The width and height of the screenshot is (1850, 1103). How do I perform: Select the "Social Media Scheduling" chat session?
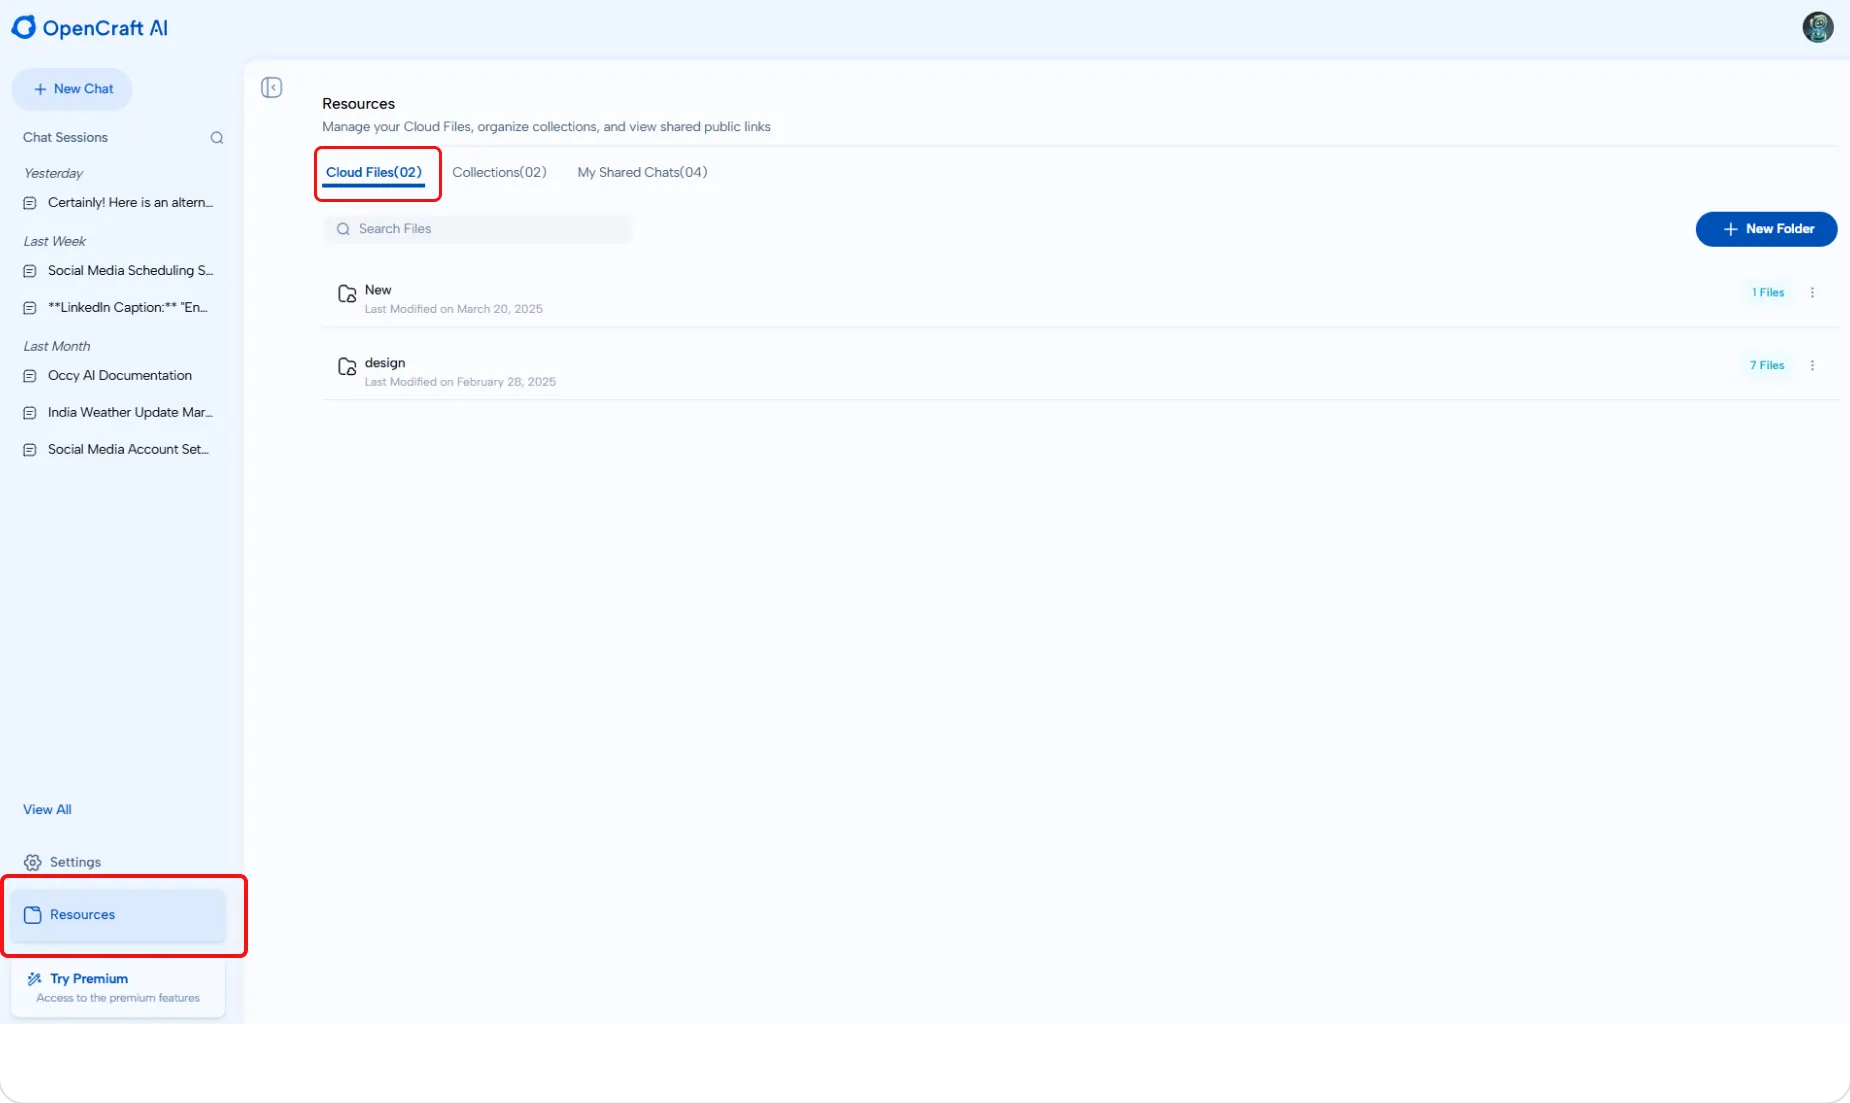(x=130, y=270)
